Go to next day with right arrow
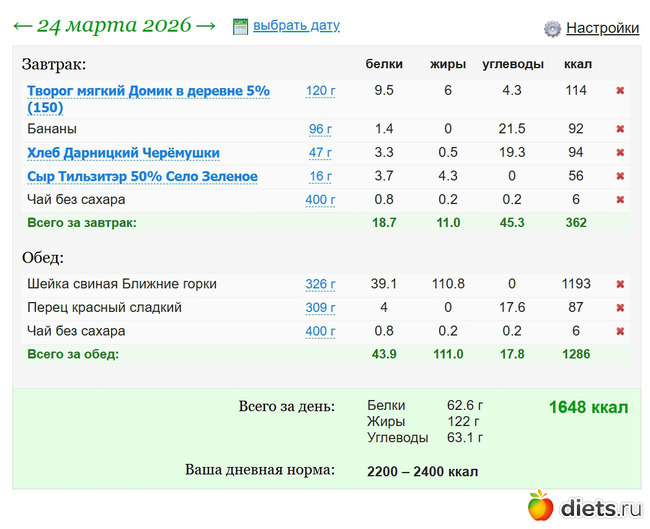The width and height of the screenshot is (650, 529). point(206,25)
